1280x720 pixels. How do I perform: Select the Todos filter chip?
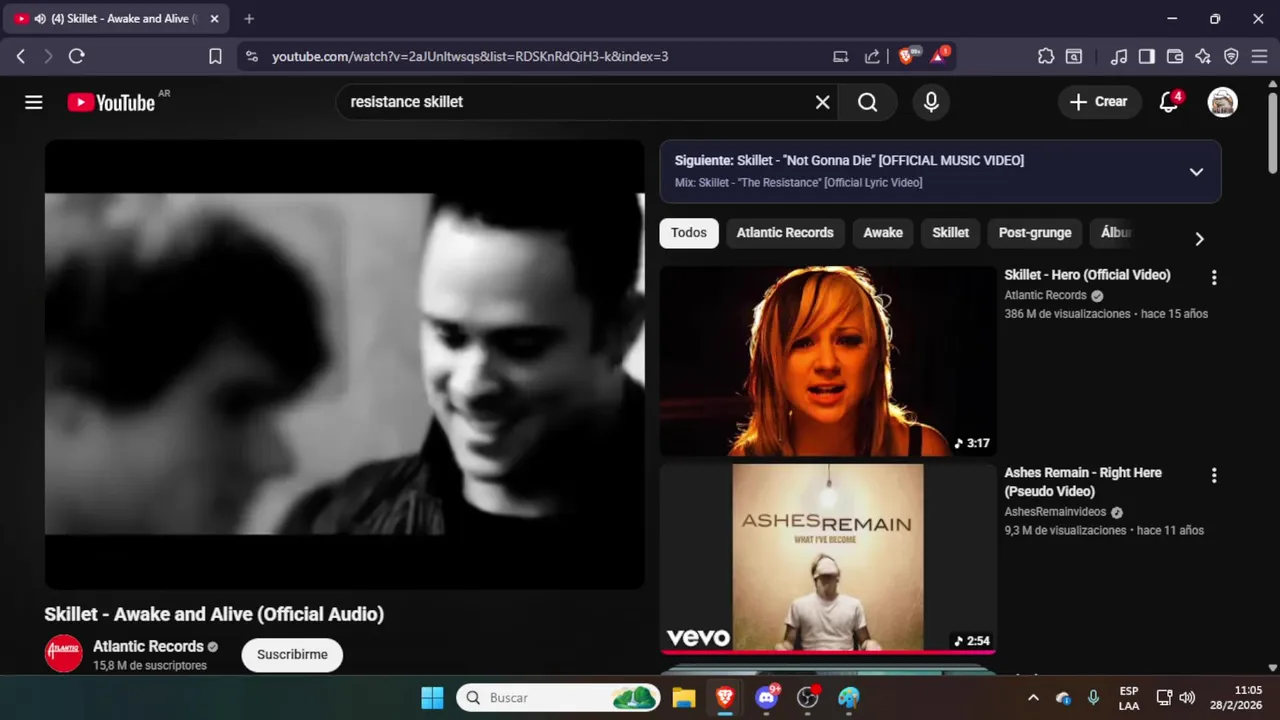click(x=689, y=233)
